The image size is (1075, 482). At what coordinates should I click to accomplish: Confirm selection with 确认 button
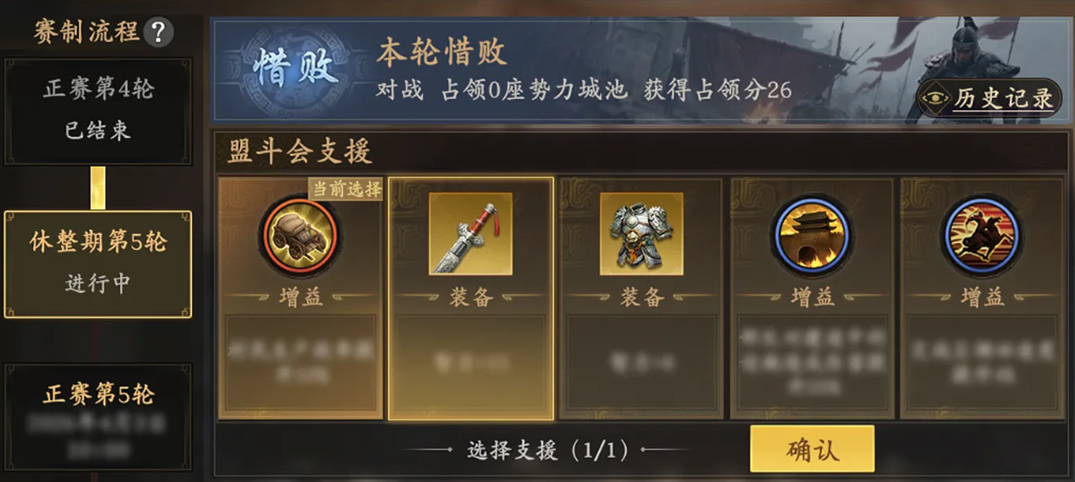(x=812, y=448)
